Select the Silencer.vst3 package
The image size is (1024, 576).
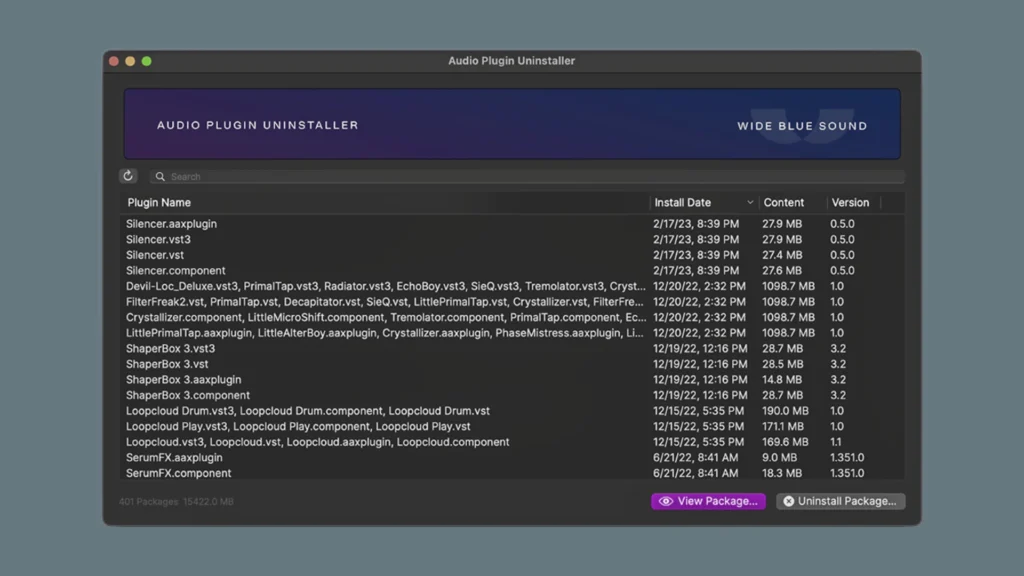(158, 240)
